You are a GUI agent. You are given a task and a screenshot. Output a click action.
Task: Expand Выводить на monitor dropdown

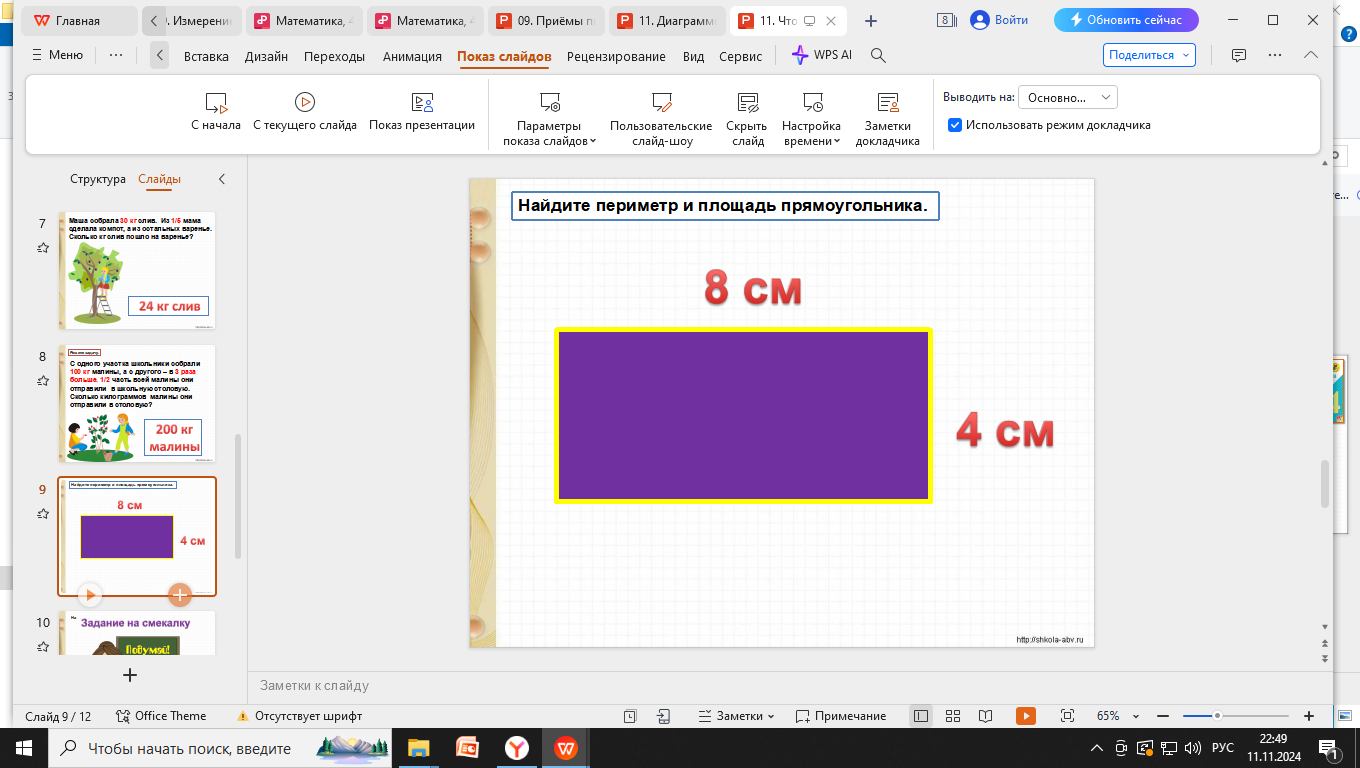point(1067,97)
